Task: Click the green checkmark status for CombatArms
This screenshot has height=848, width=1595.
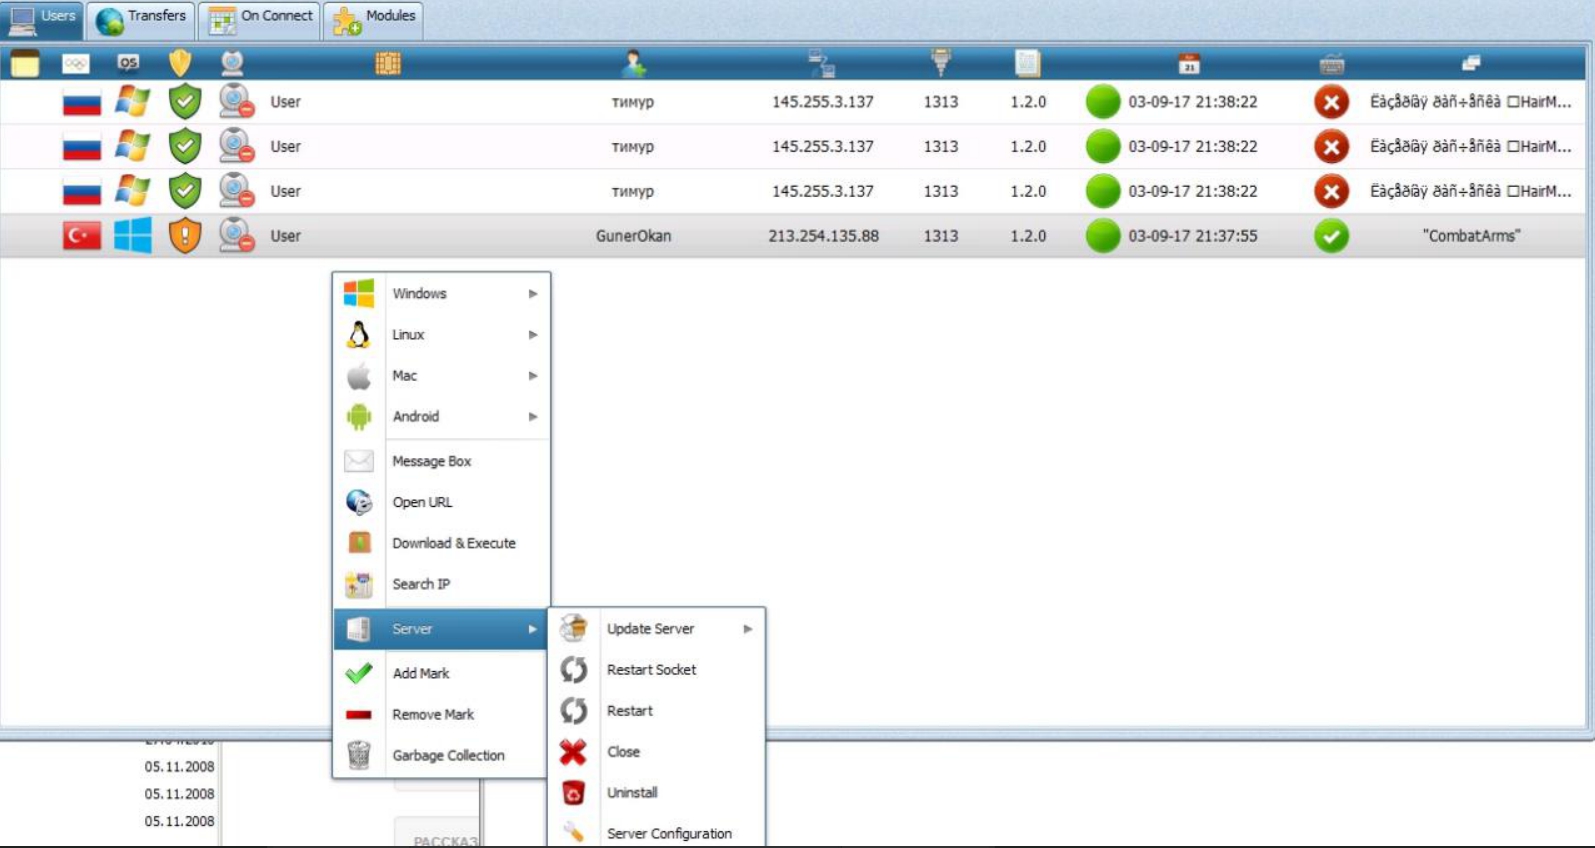Action: pyautogui.click(x=1331, y=236)
